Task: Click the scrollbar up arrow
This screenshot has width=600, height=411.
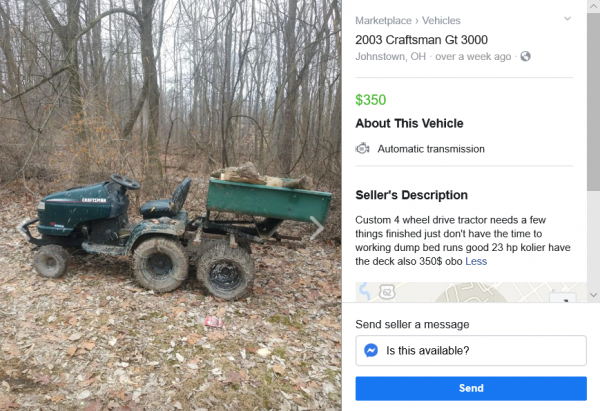Action: tap(594, 6)
